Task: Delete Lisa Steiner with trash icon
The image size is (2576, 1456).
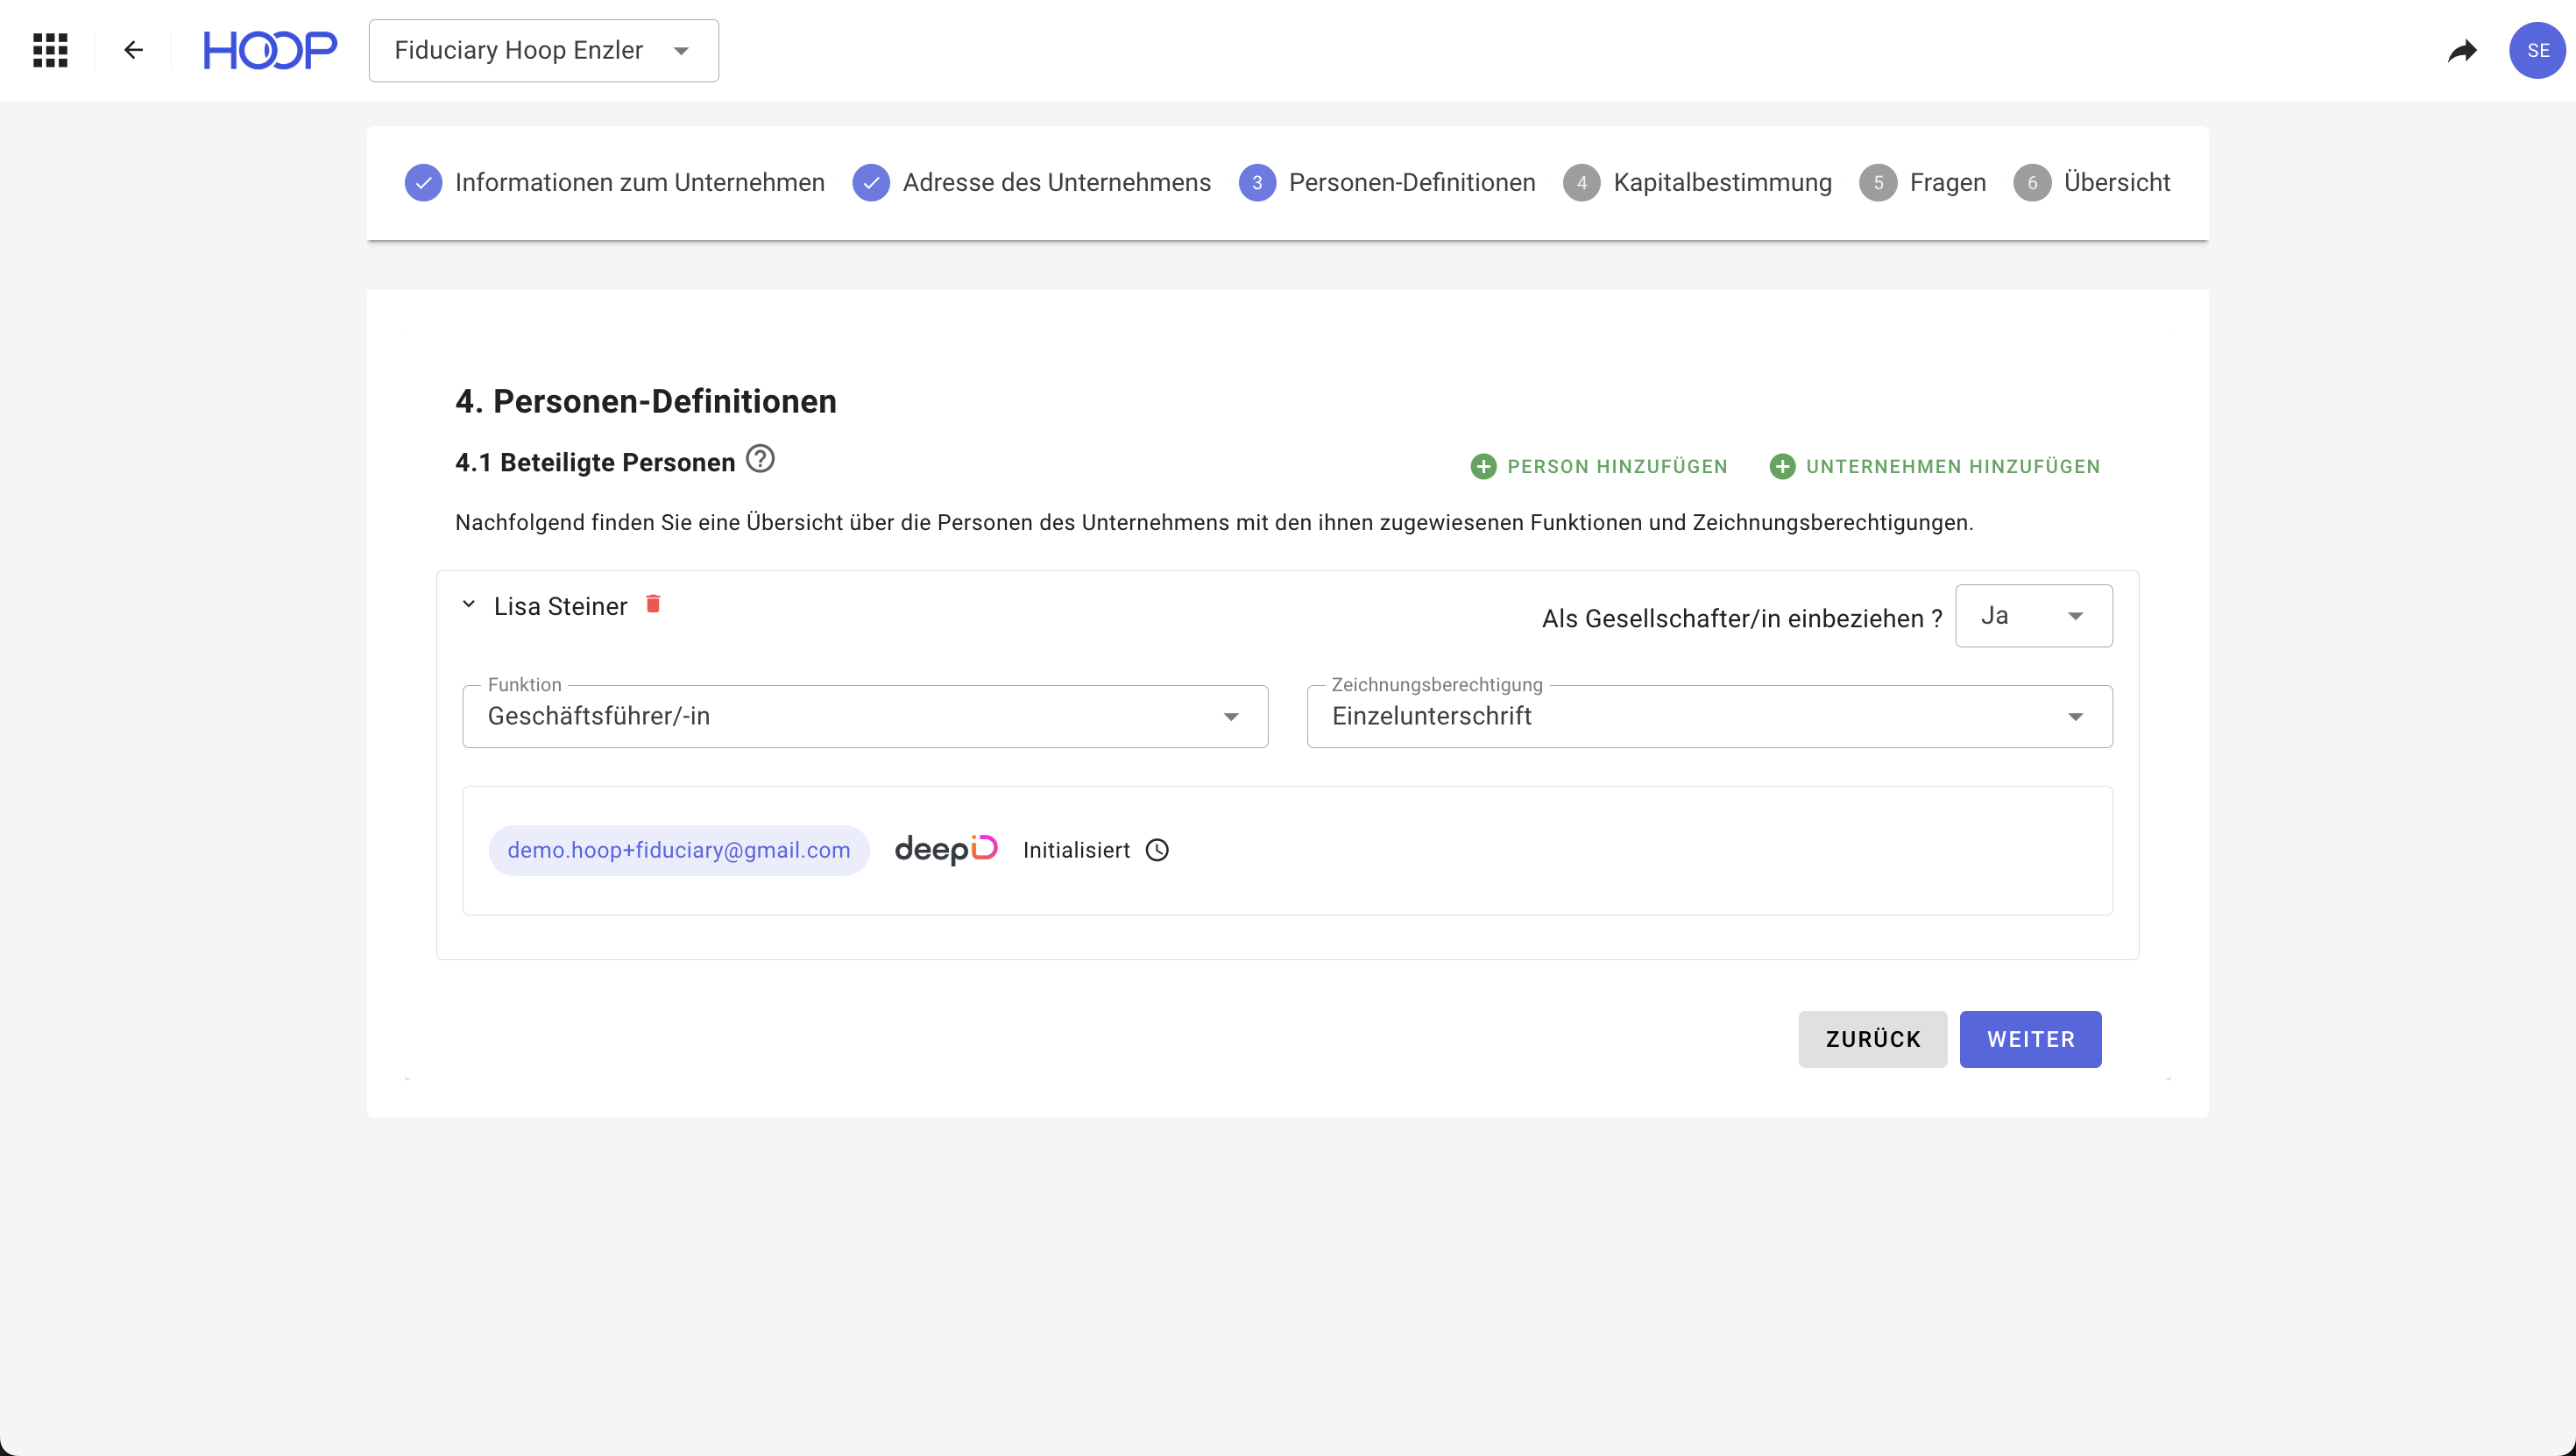Action: pyautogui.click(x=653, y=604)
